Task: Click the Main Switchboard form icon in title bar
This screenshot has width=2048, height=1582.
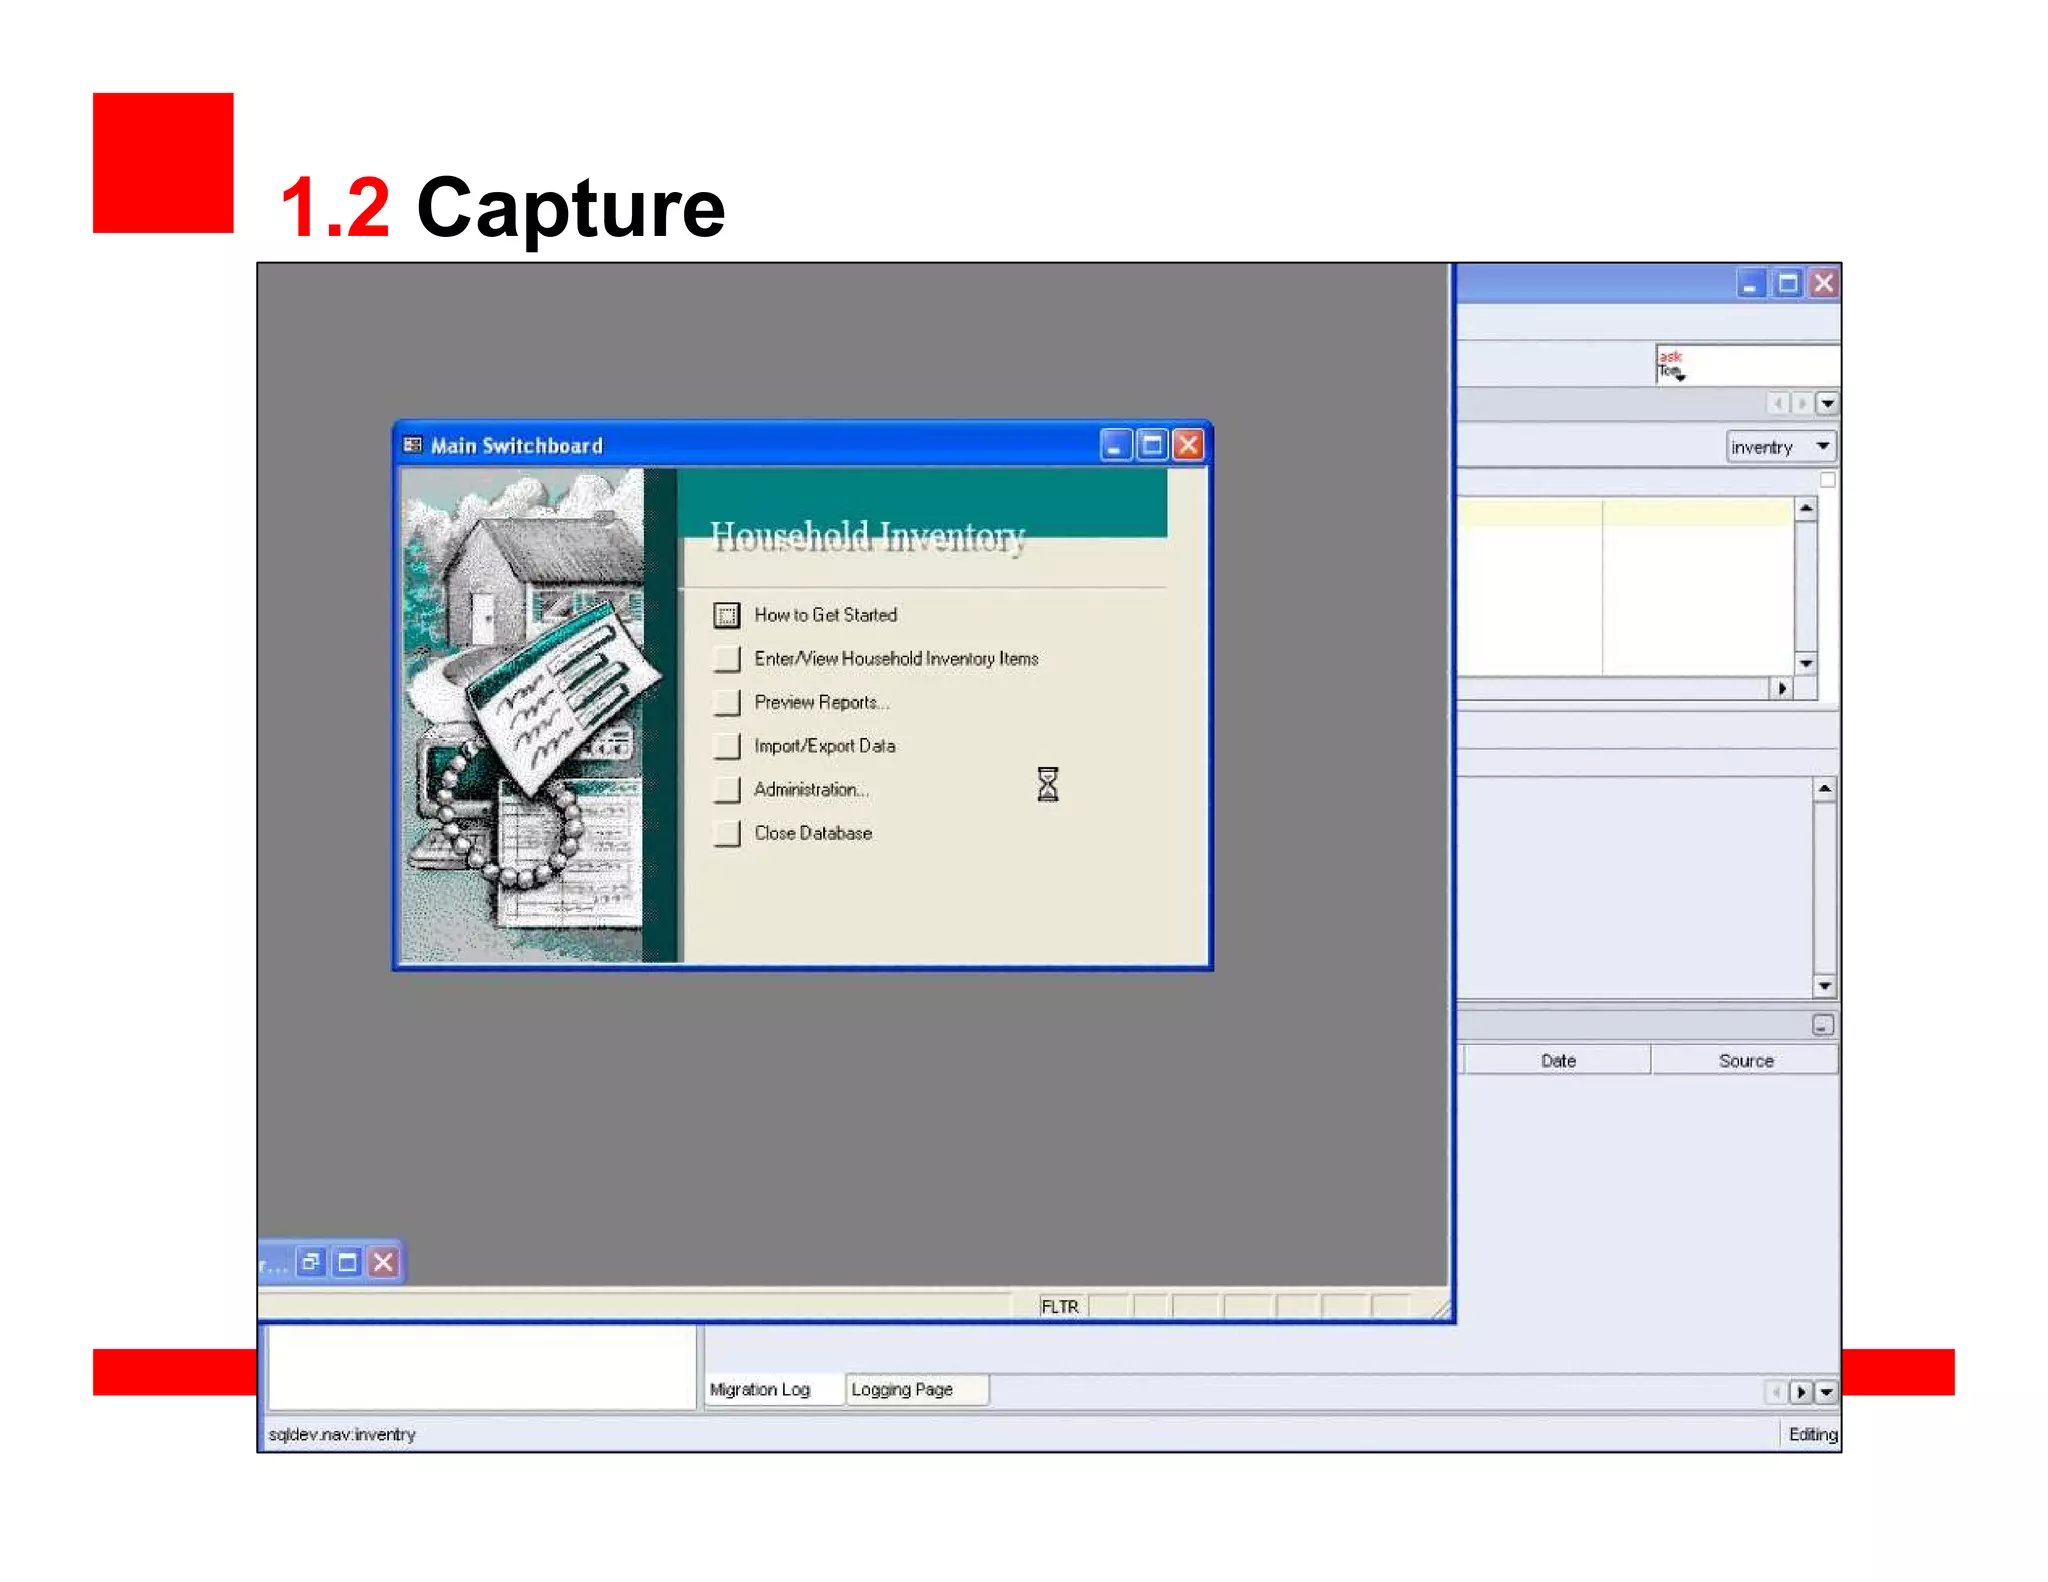Action: [x=412, y=445]
